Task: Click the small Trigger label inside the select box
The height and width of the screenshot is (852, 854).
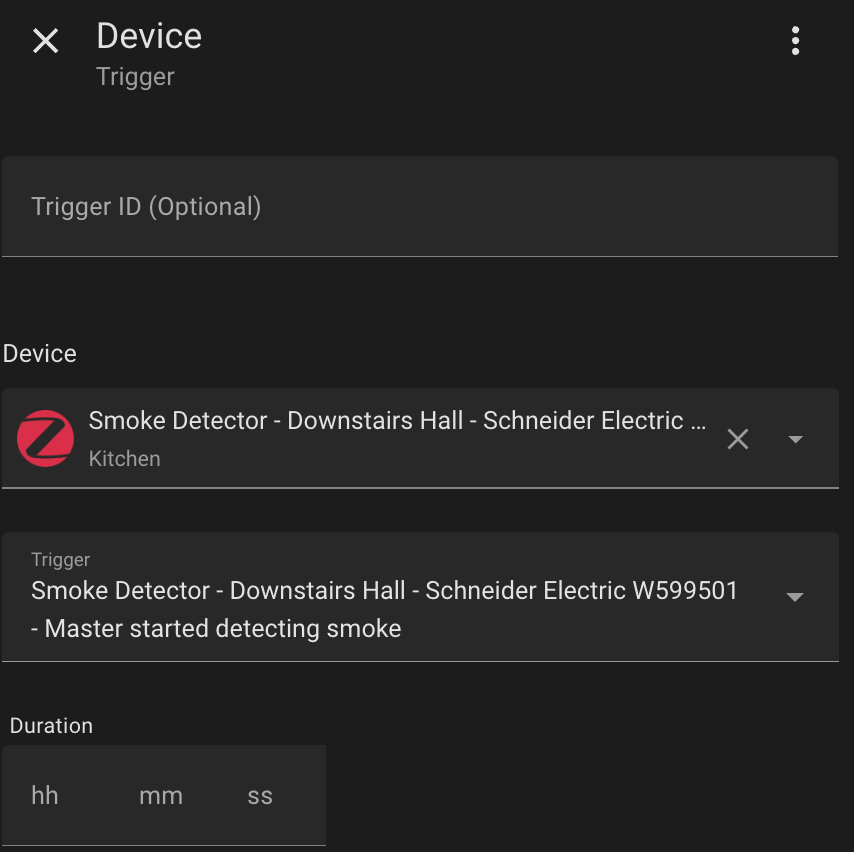Action: [x=60, y=560]
